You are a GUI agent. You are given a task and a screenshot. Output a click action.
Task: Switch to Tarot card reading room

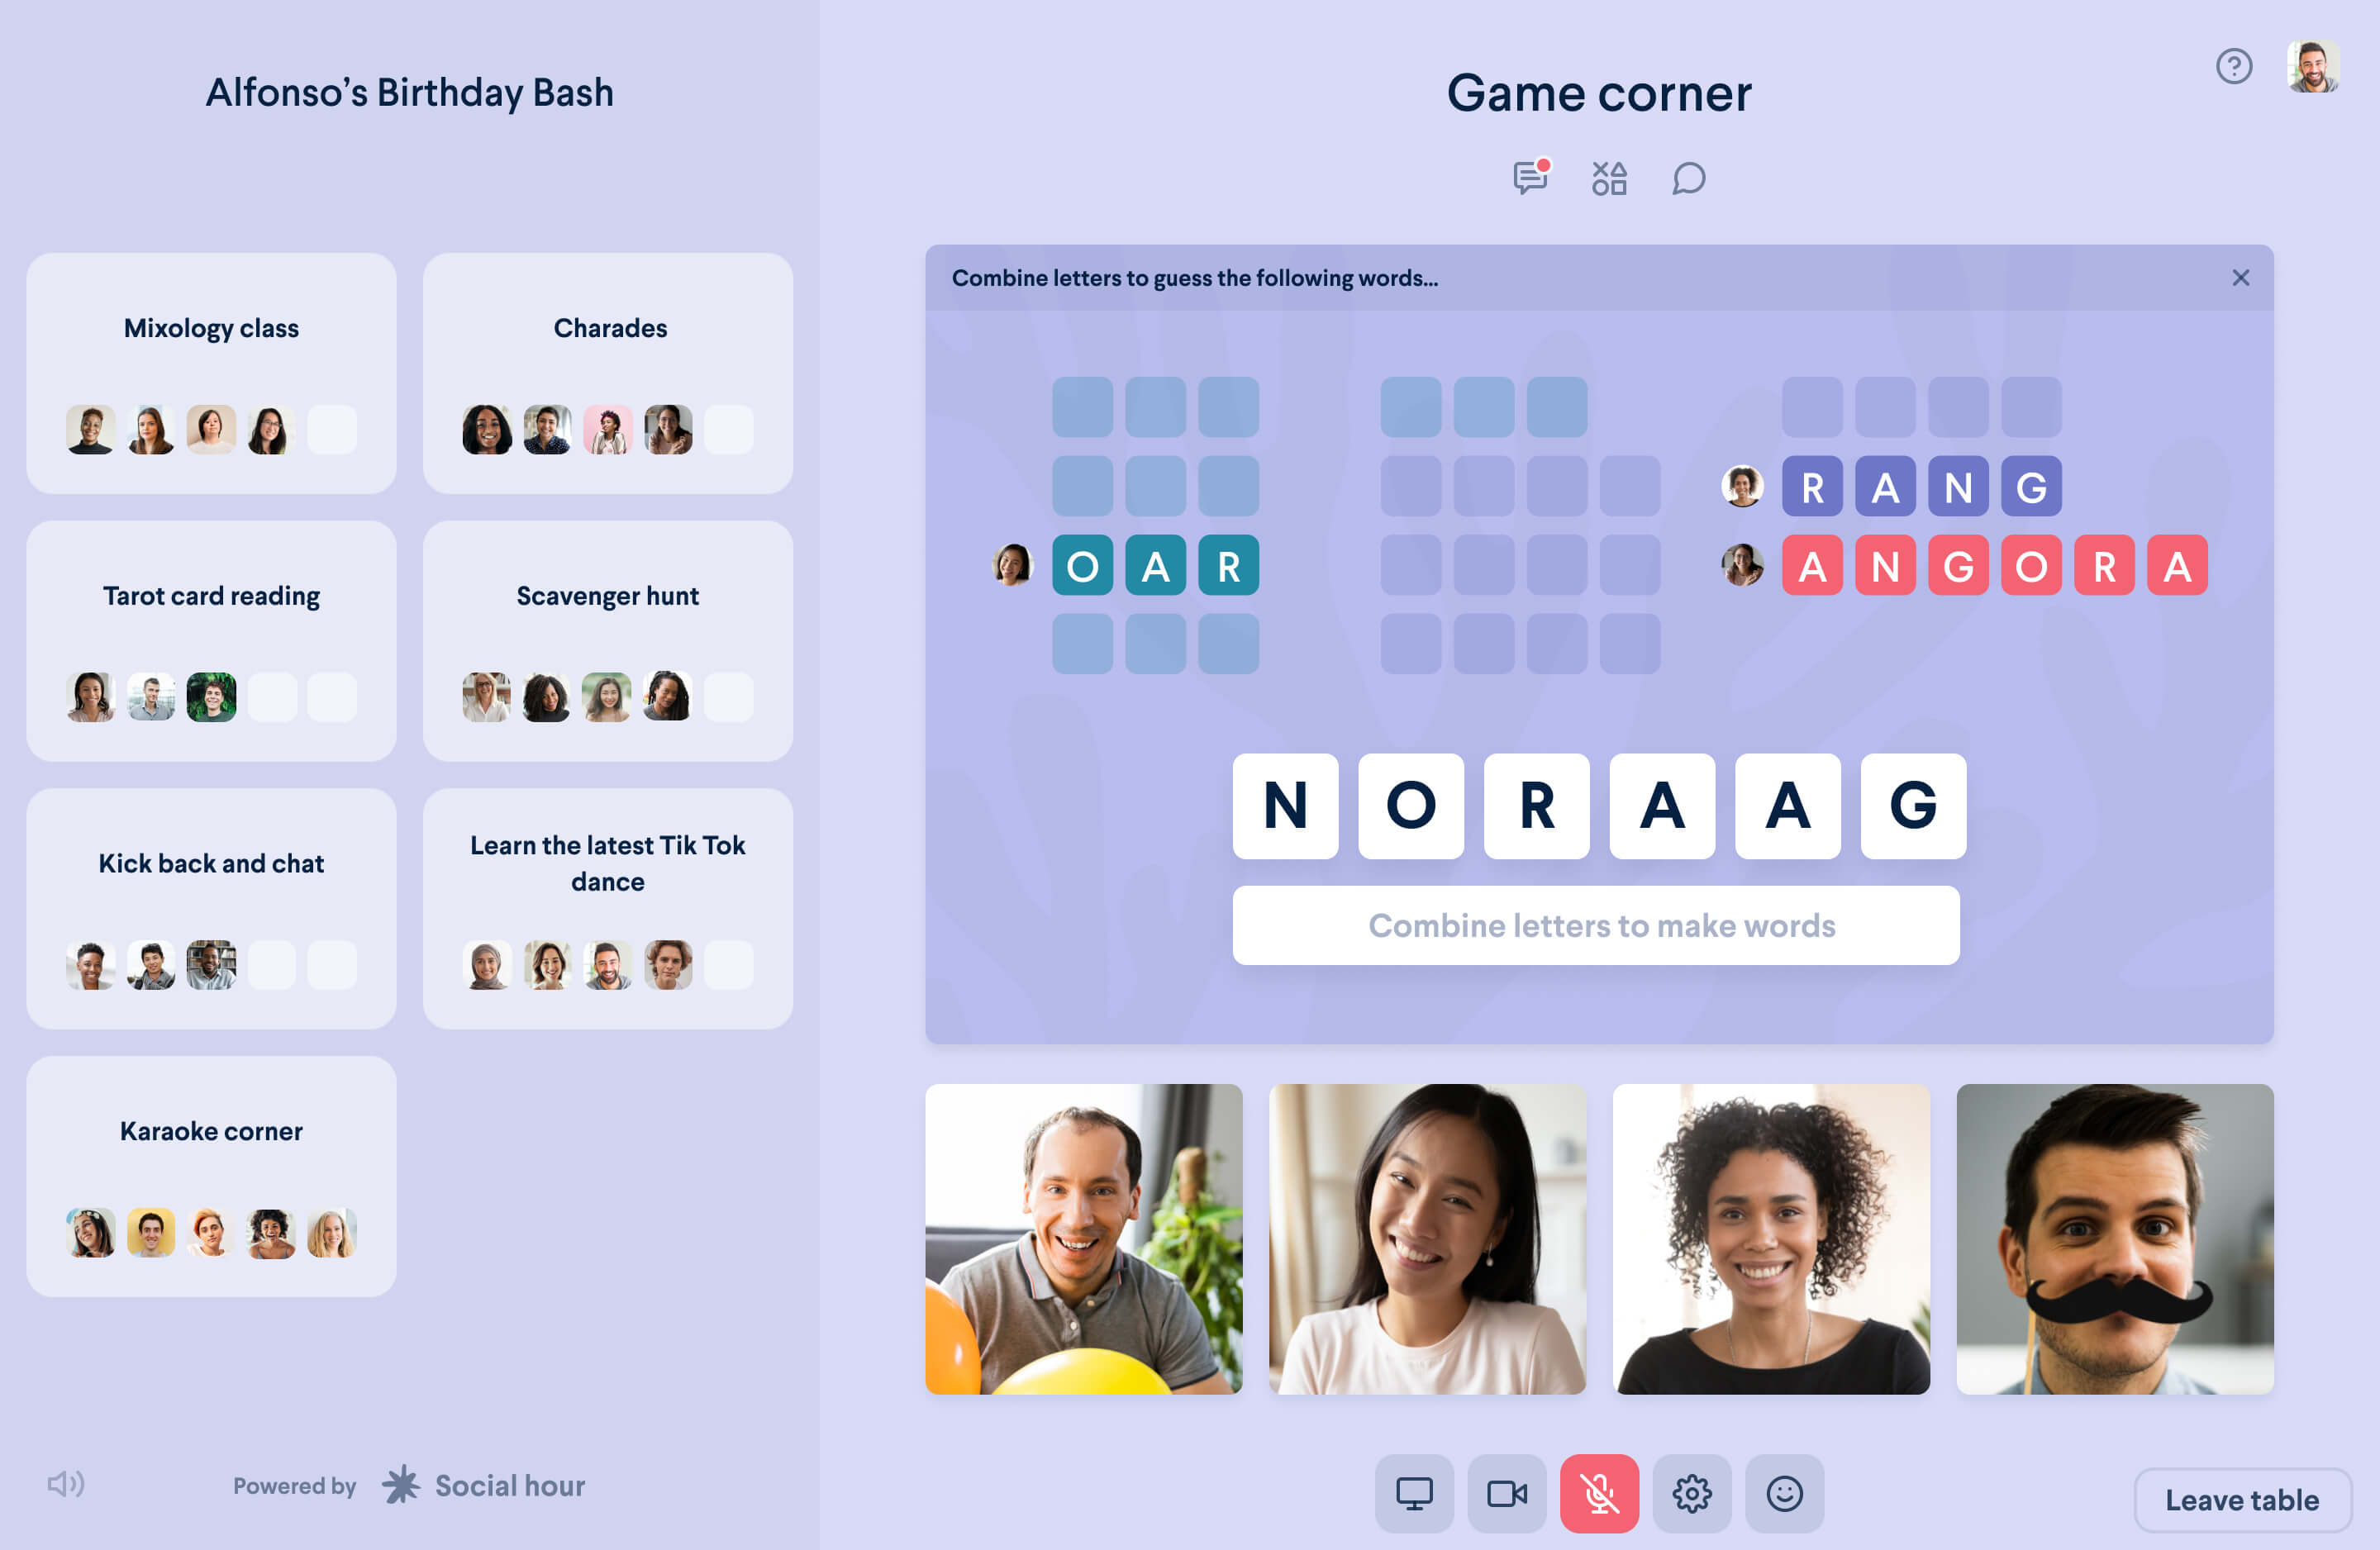pyautogui.click(x=210, y=641)
